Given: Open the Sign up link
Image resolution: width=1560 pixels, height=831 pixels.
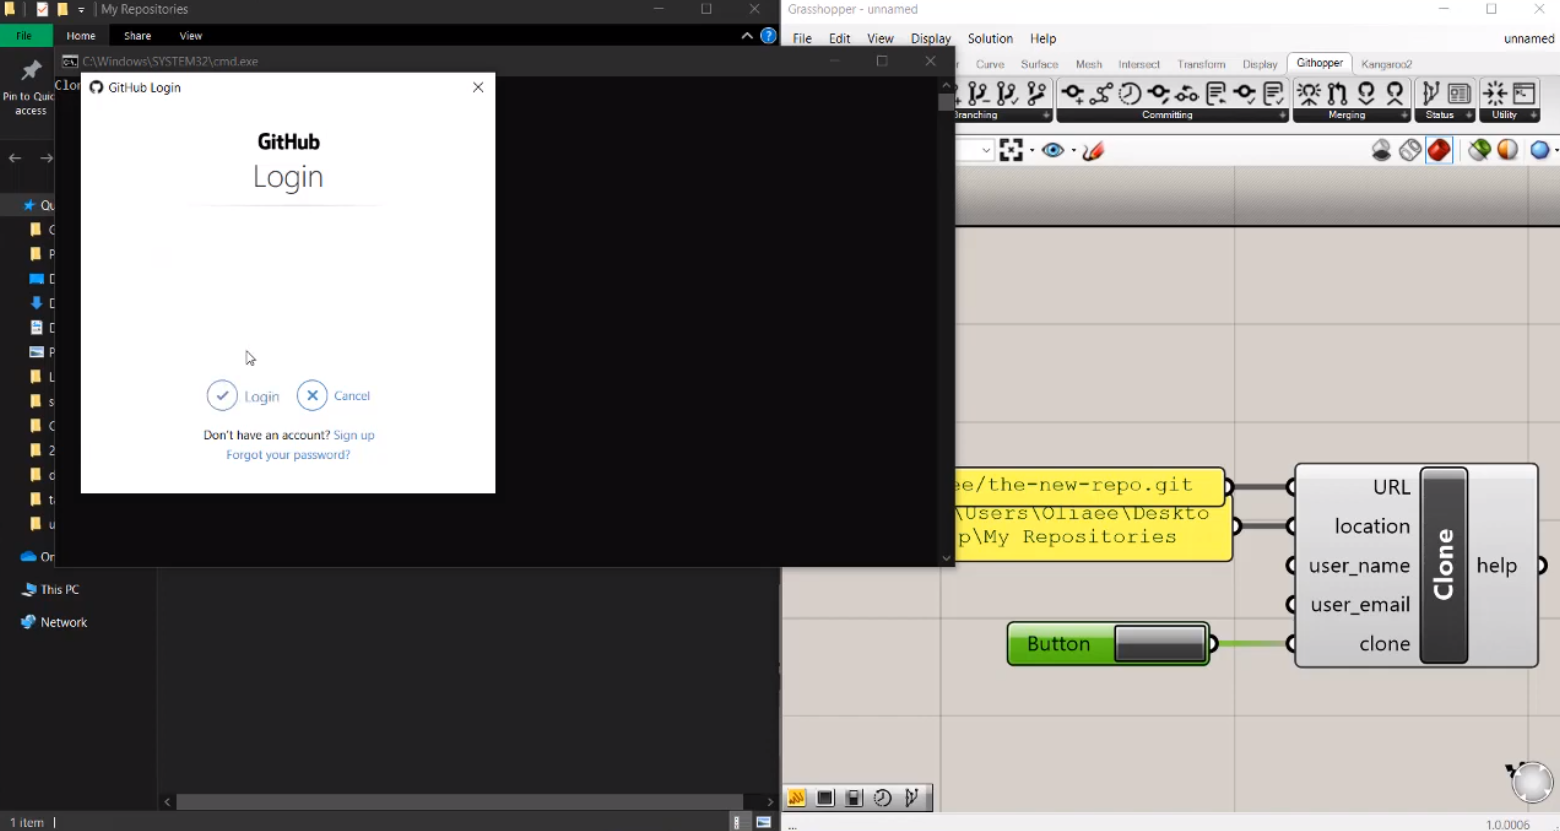Looking at the screenshot, I should click(x=354, y=435).
